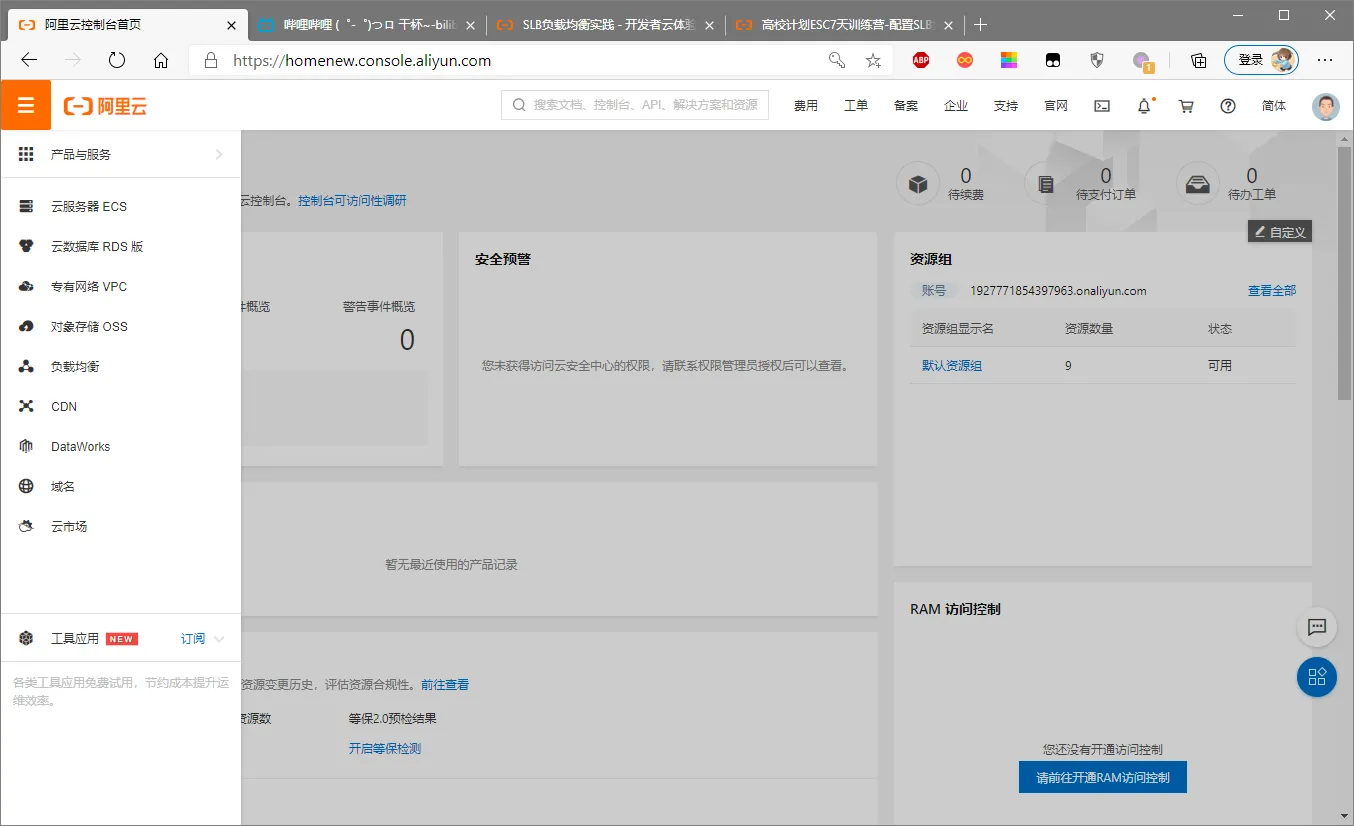Open the 云数据库 RDS 版 icon
The height and width of the screenshot is (826, 1354).
click(x=27, y=246)
